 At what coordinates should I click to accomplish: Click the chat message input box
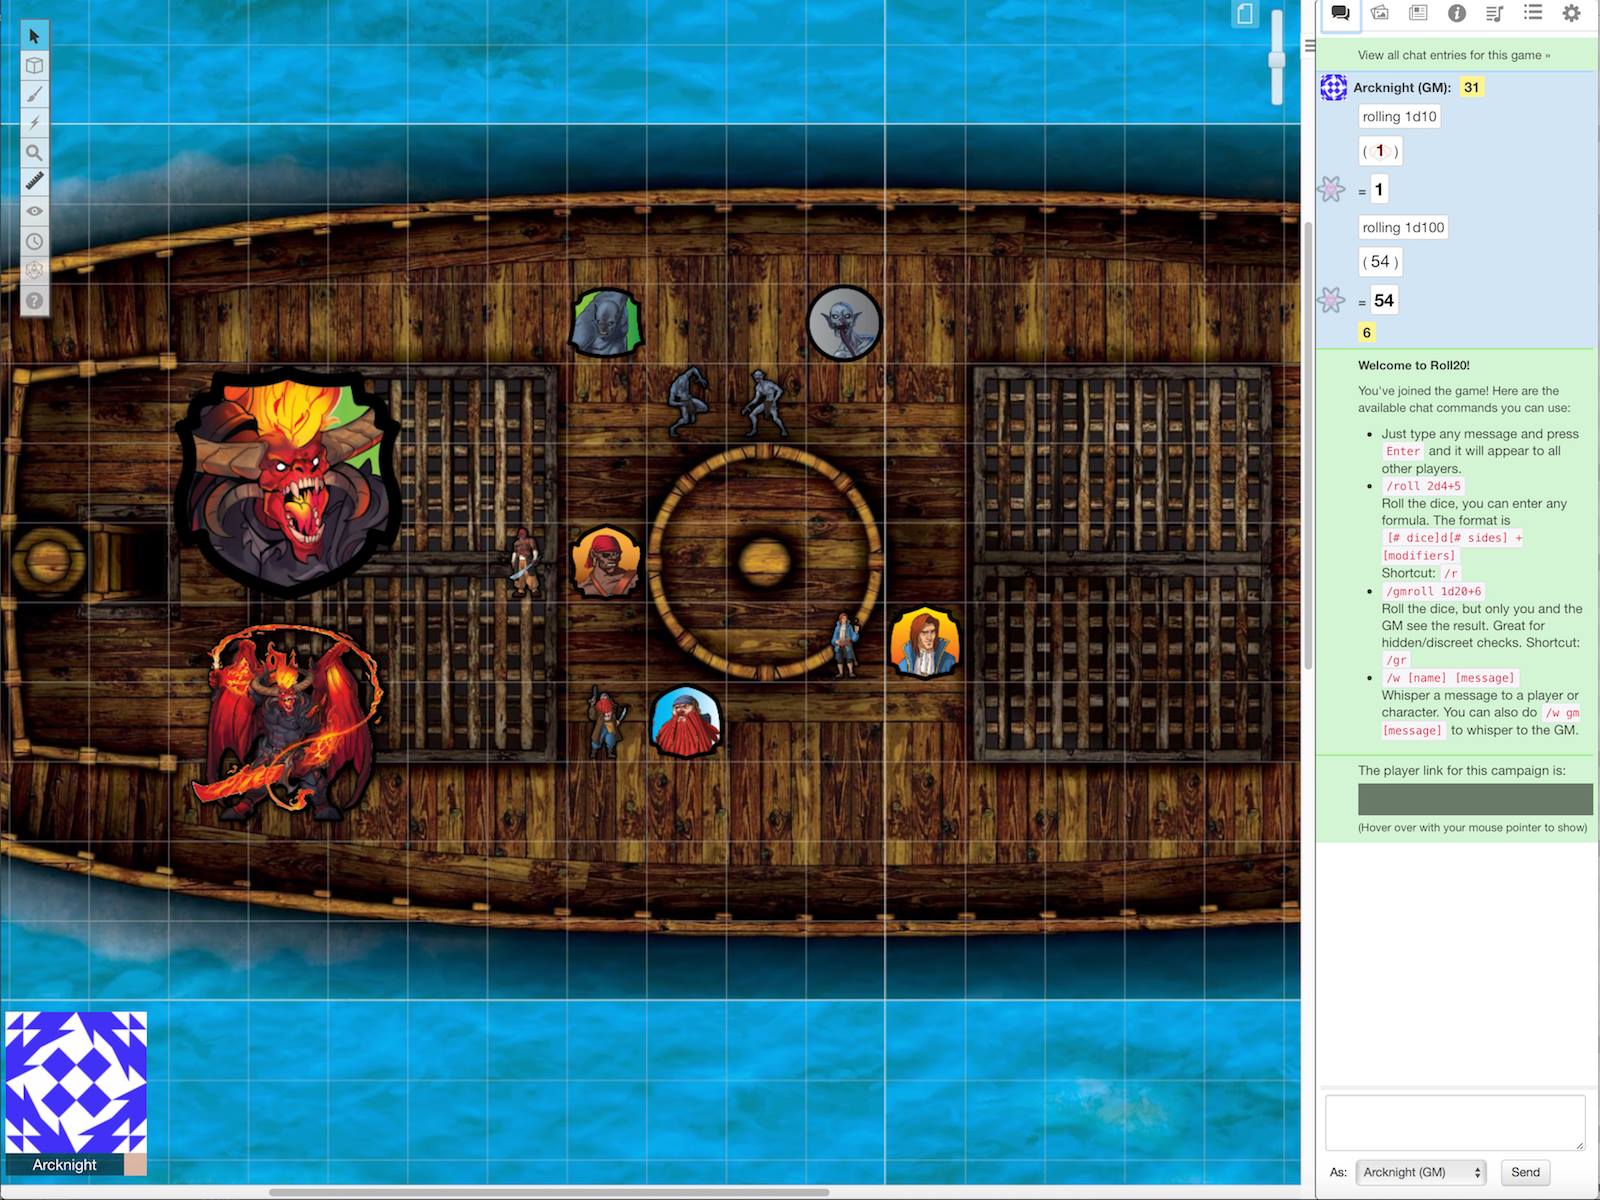pos(1455,1122)
